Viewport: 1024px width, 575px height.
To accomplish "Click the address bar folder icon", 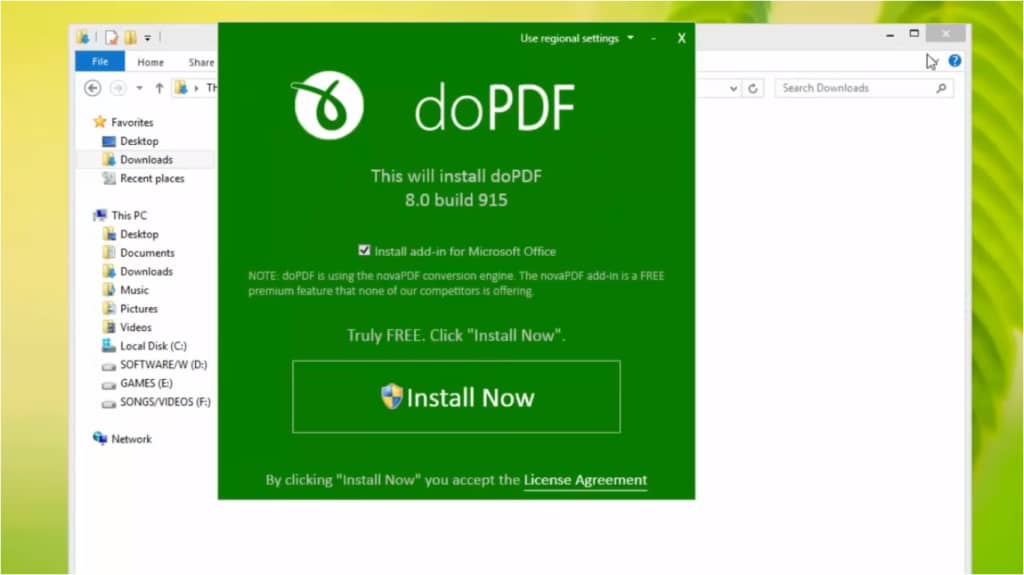I will click(182, 88).
